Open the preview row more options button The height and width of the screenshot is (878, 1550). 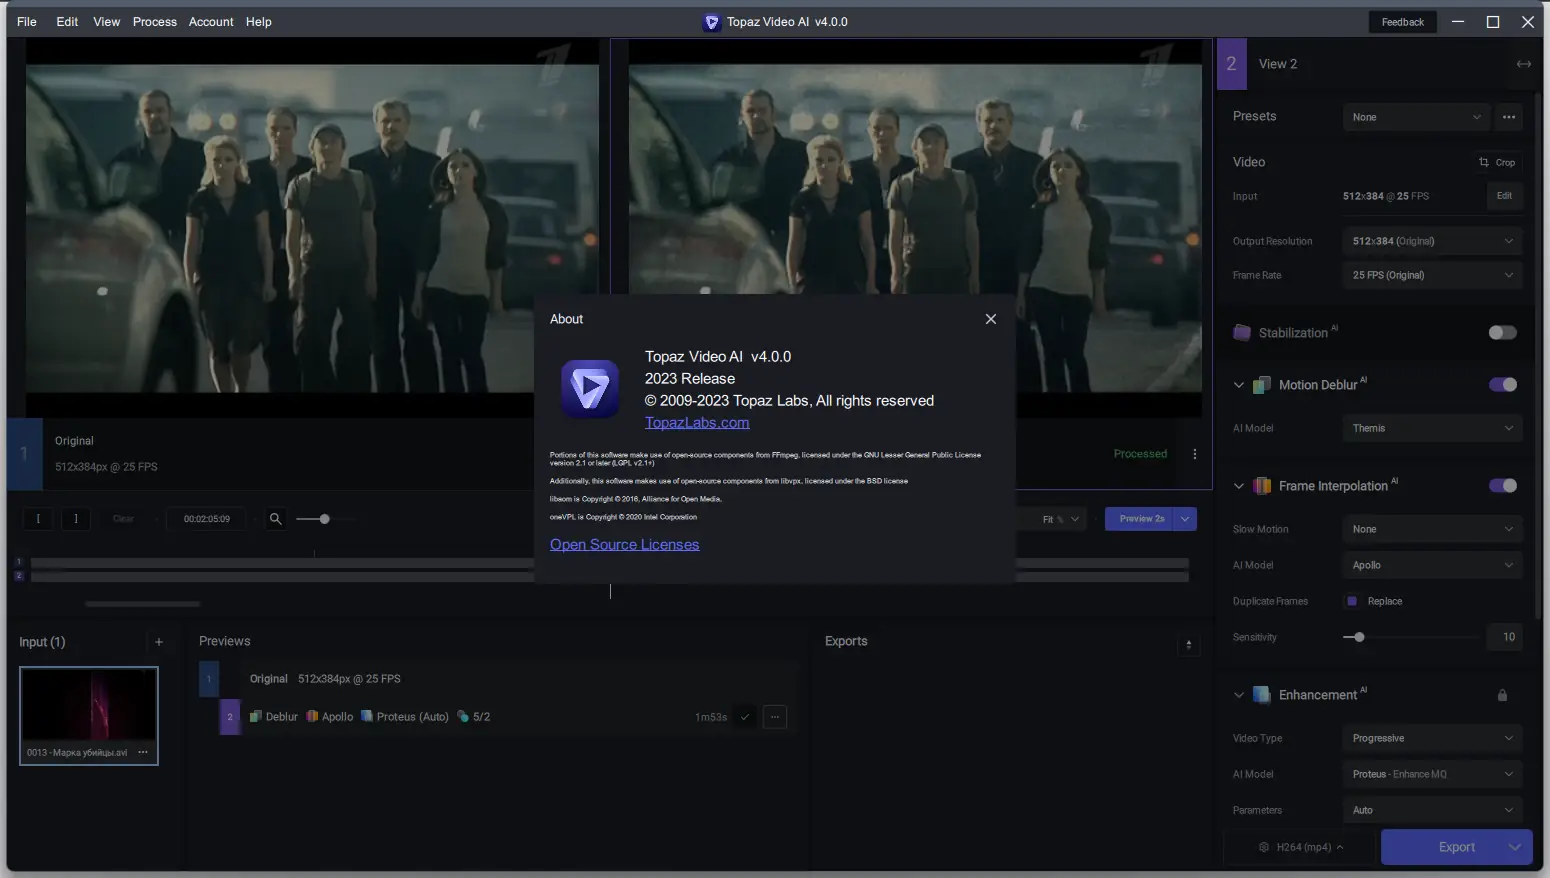(x=775, y=717)
